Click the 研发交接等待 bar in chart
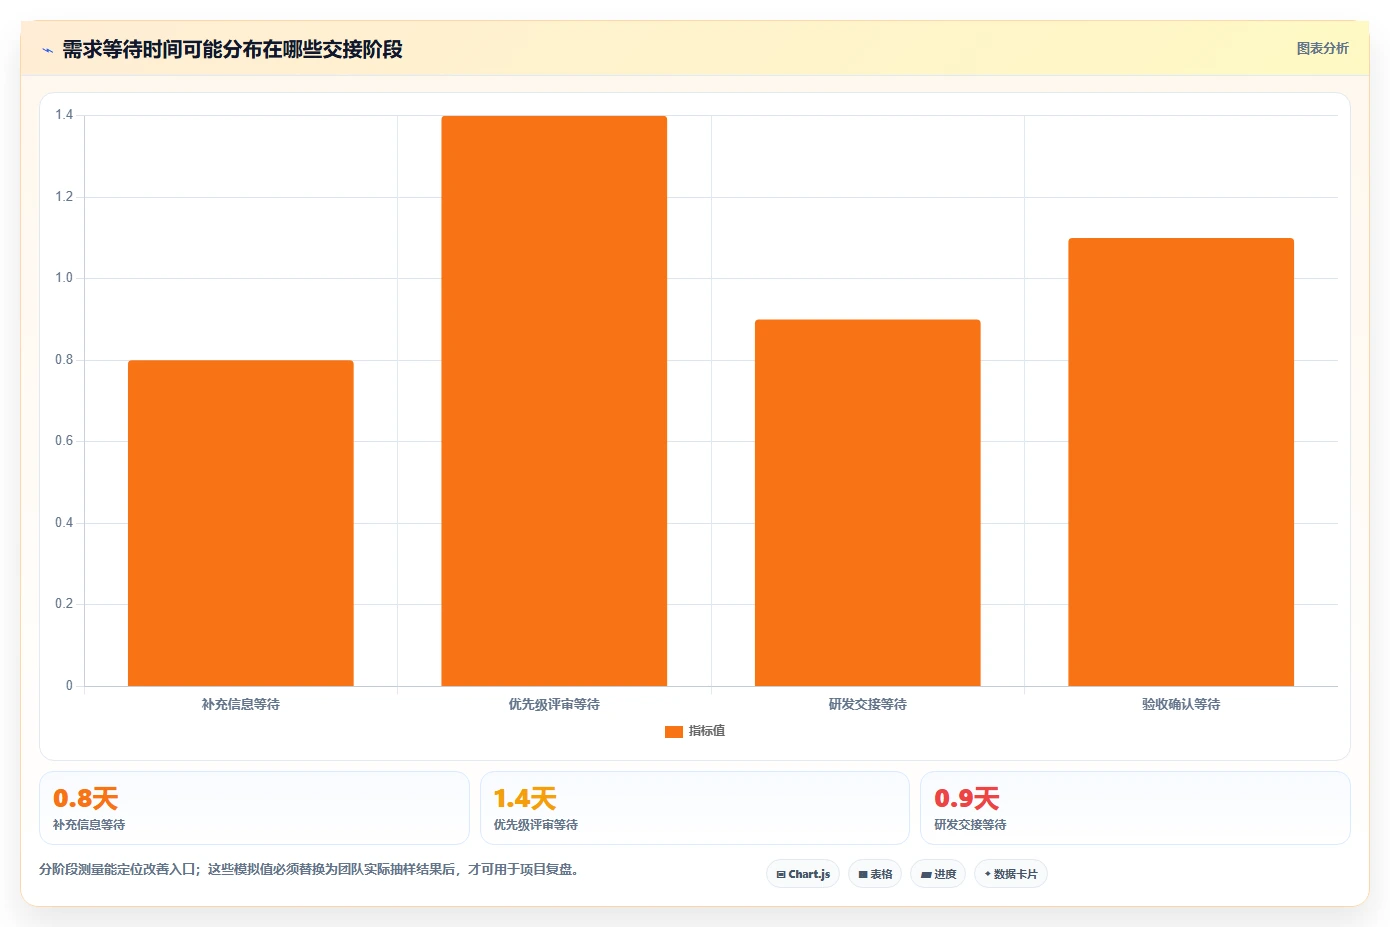 [868, 503]
